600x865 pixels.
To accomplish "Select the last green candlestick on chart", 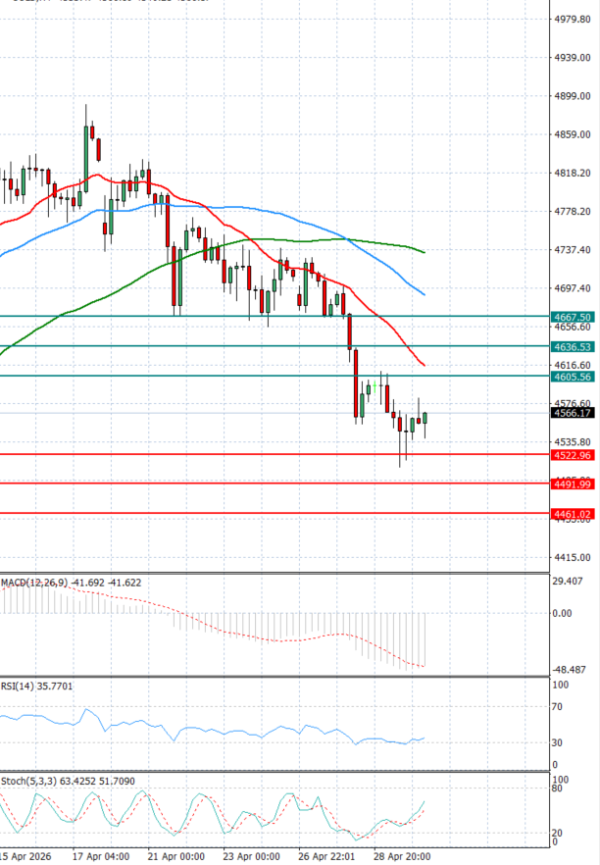I will tap(426, 418).
